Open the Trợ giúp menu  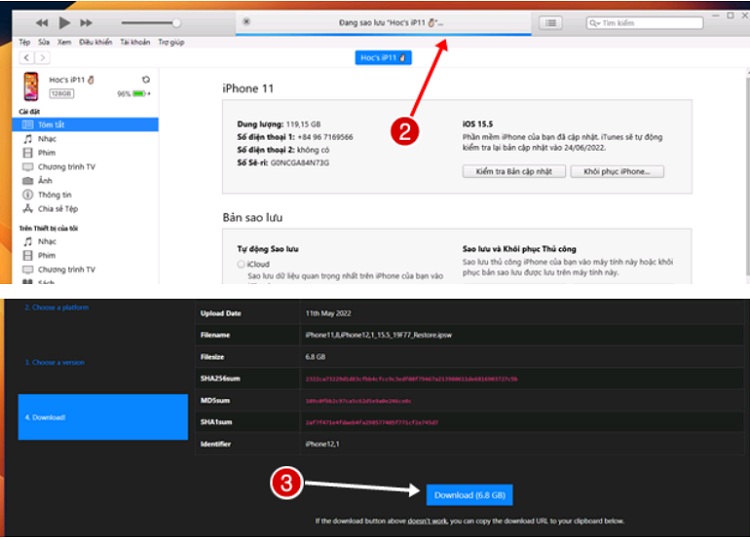point(171,42)
